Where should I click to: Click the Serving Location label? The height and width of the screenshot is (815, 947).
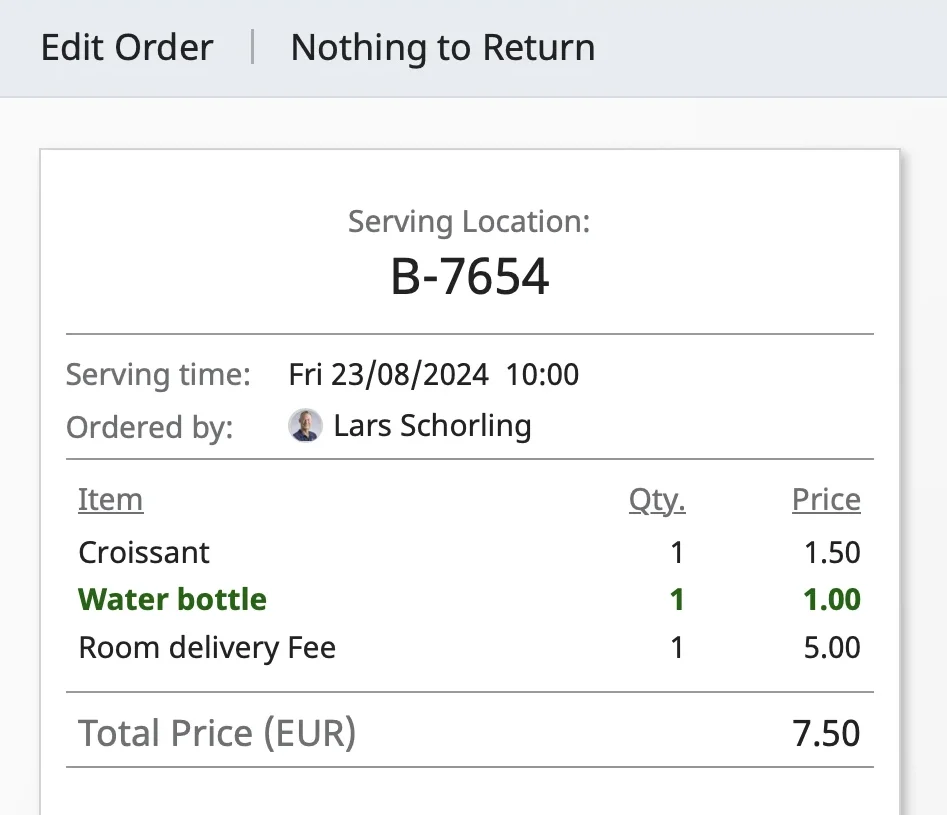pos(469,222)
